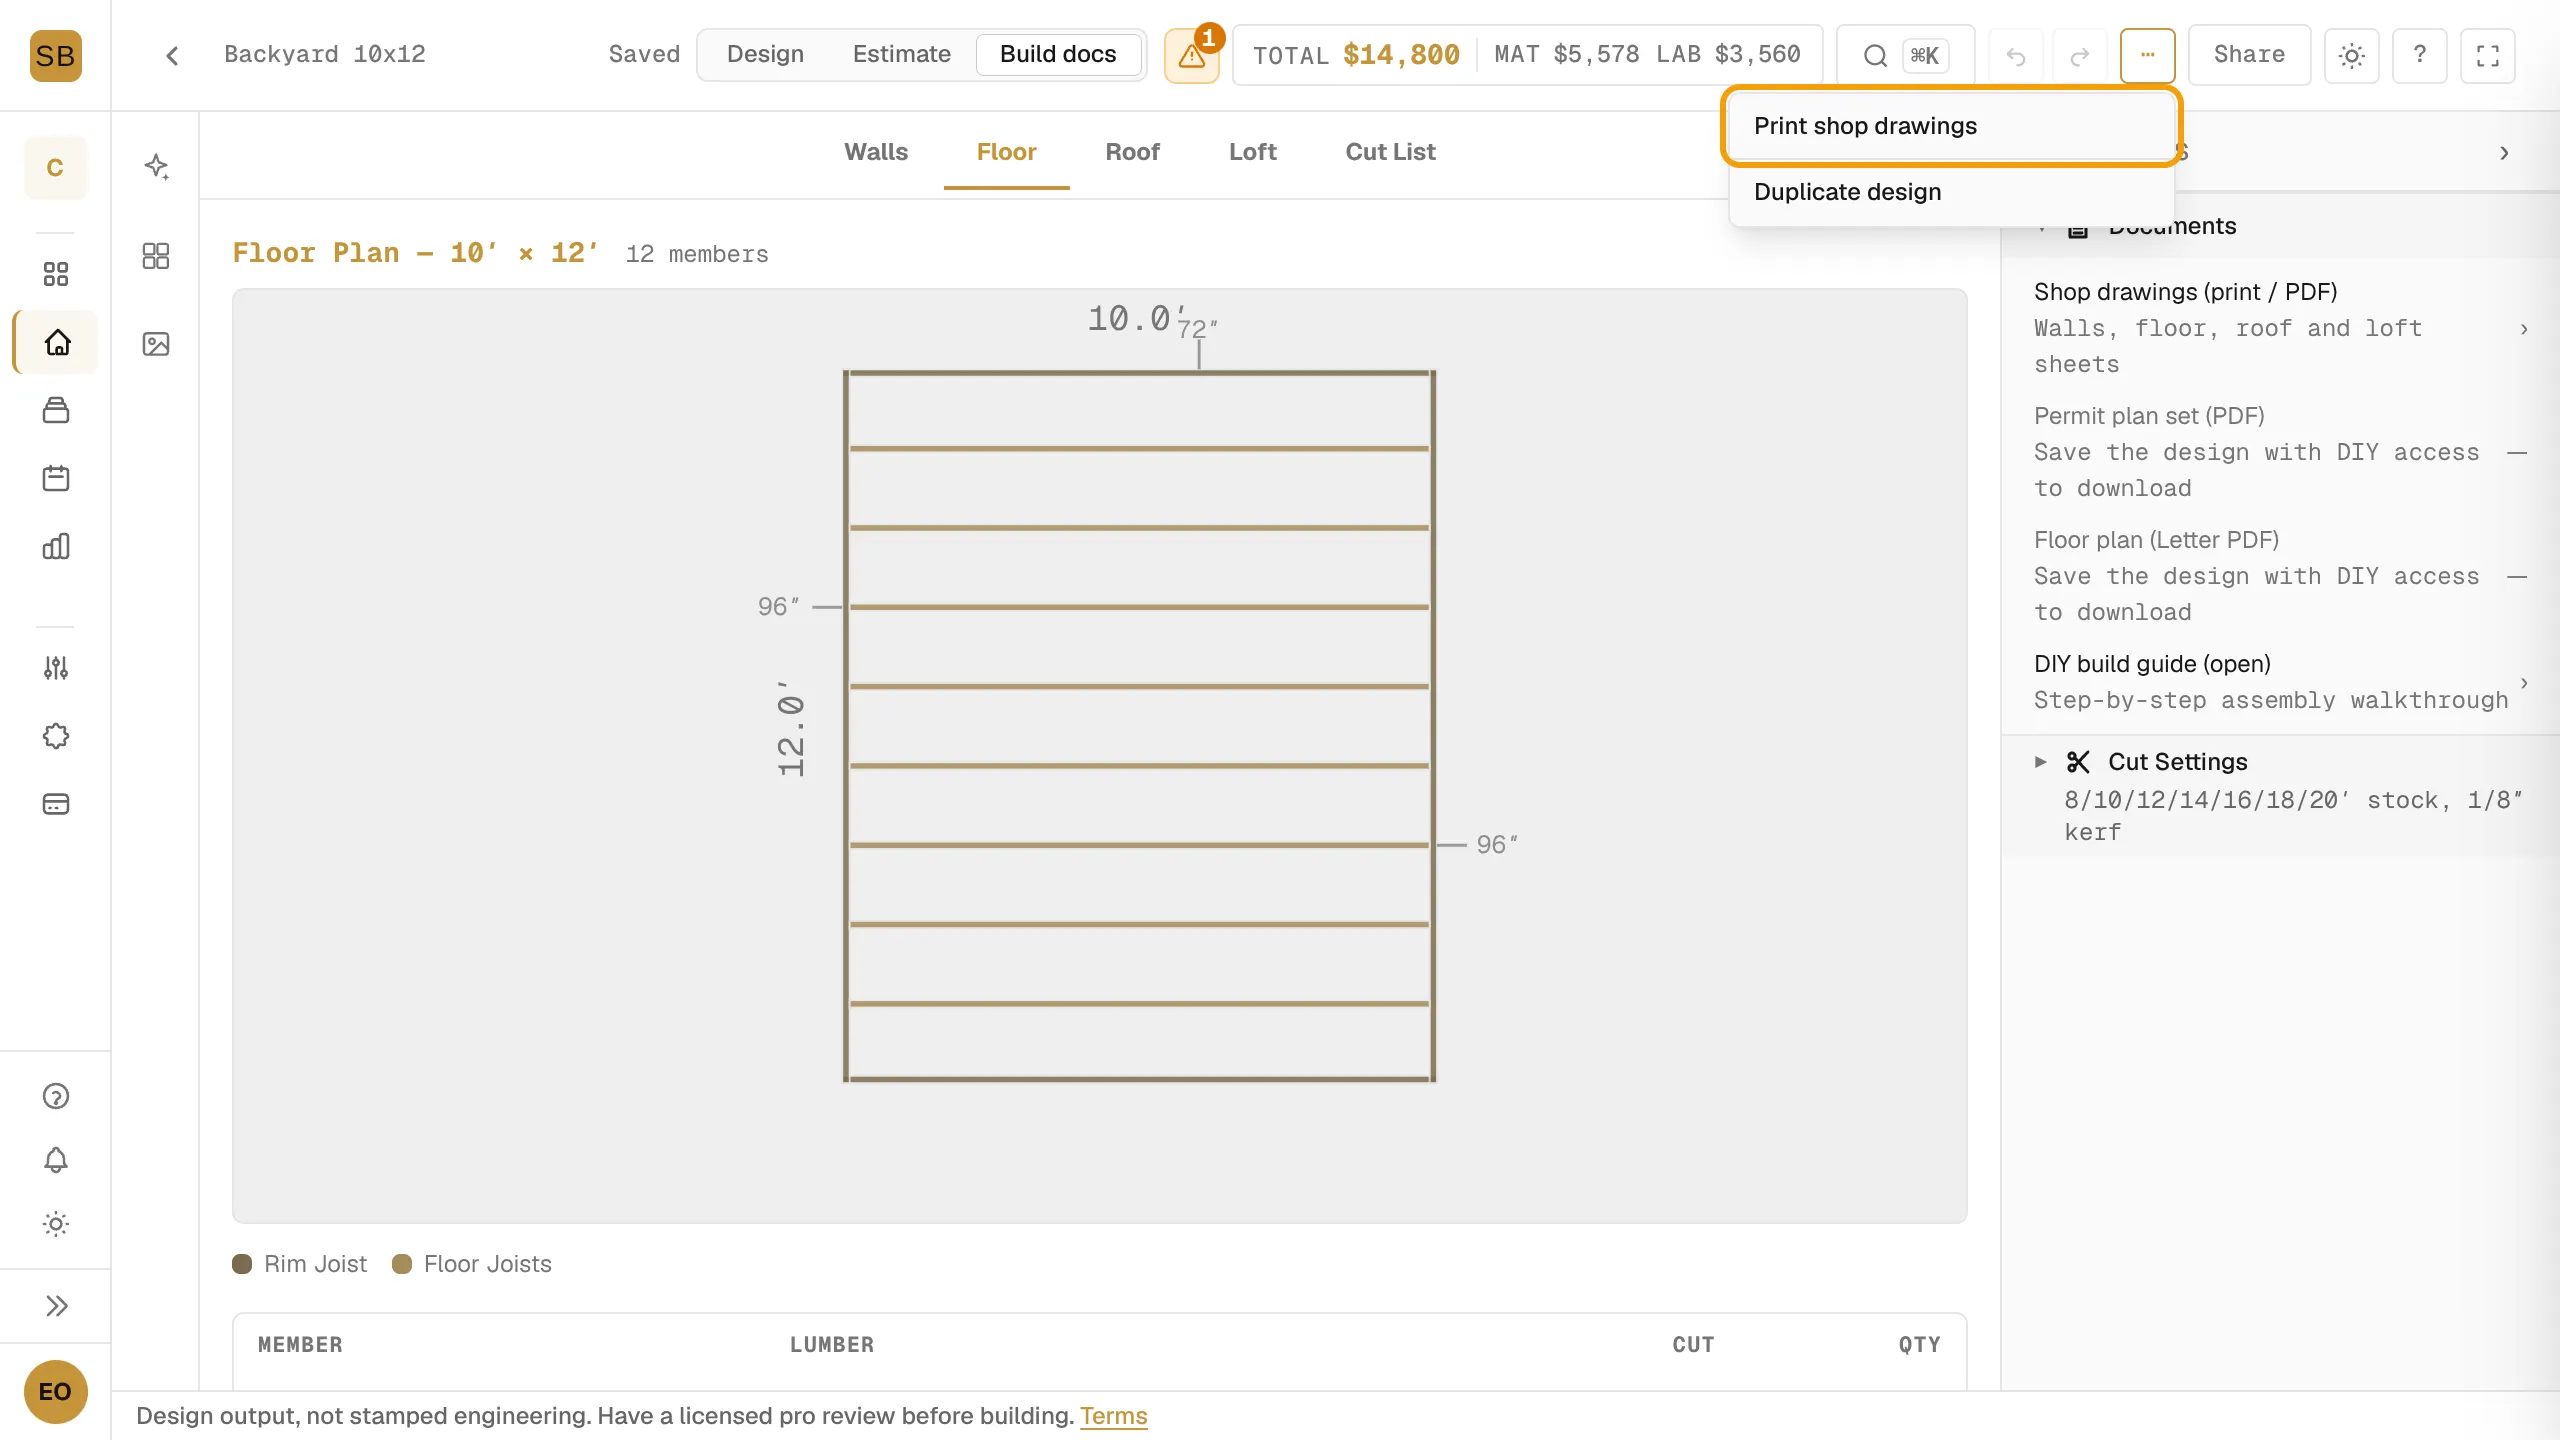Select Print shop drawings menu entry
This screenshot has width=2560, height=1440.
pyautogui.click(x=1950, y=126)
